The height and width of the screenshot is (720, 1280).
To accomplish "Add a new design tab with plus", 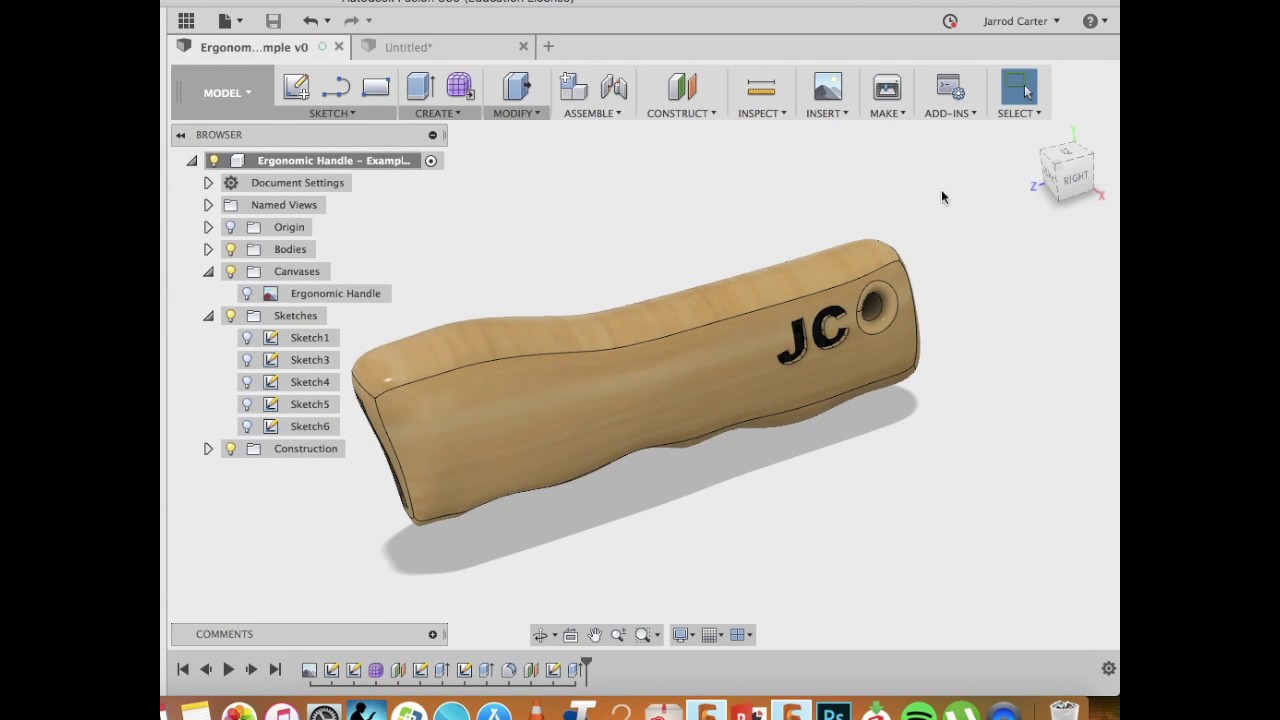I will click(x=548, y=46).
